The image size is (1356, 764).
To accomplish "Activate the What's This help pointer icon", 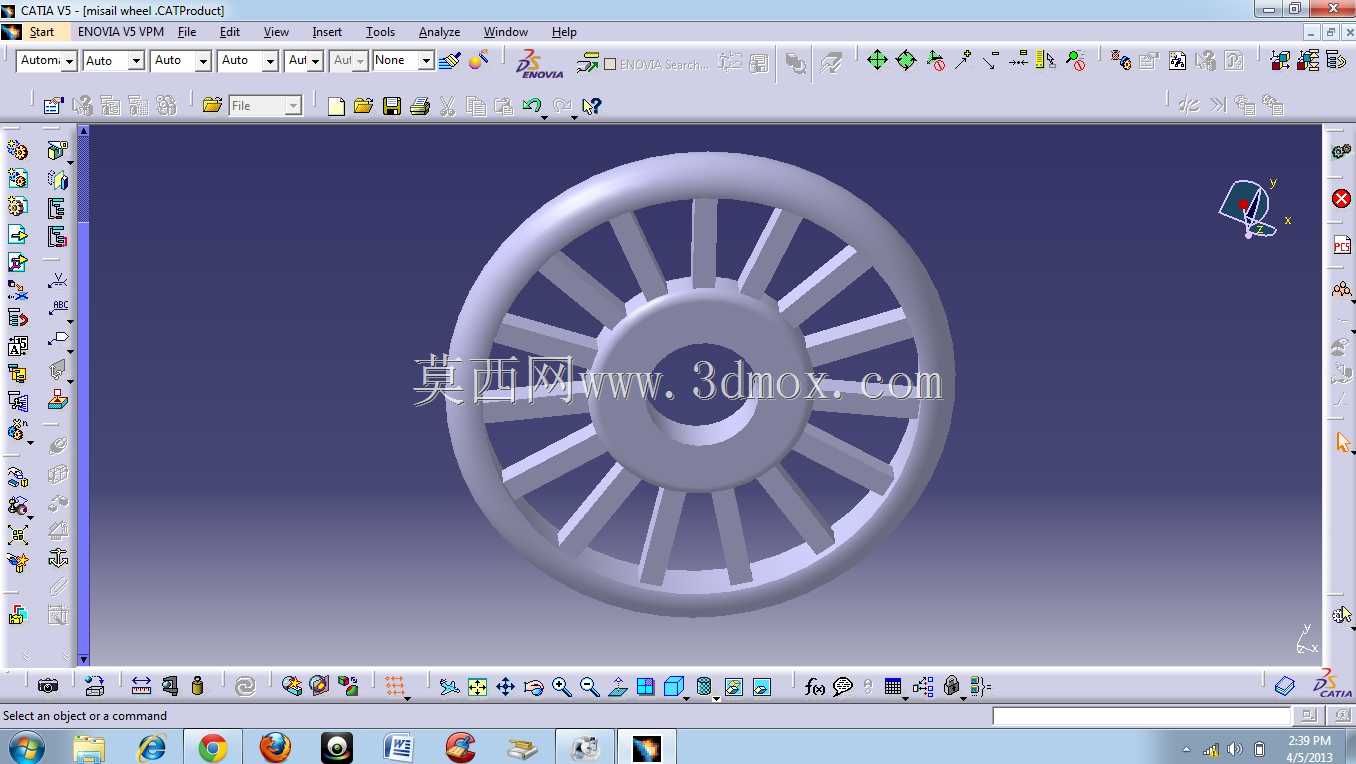I will 591,106.
